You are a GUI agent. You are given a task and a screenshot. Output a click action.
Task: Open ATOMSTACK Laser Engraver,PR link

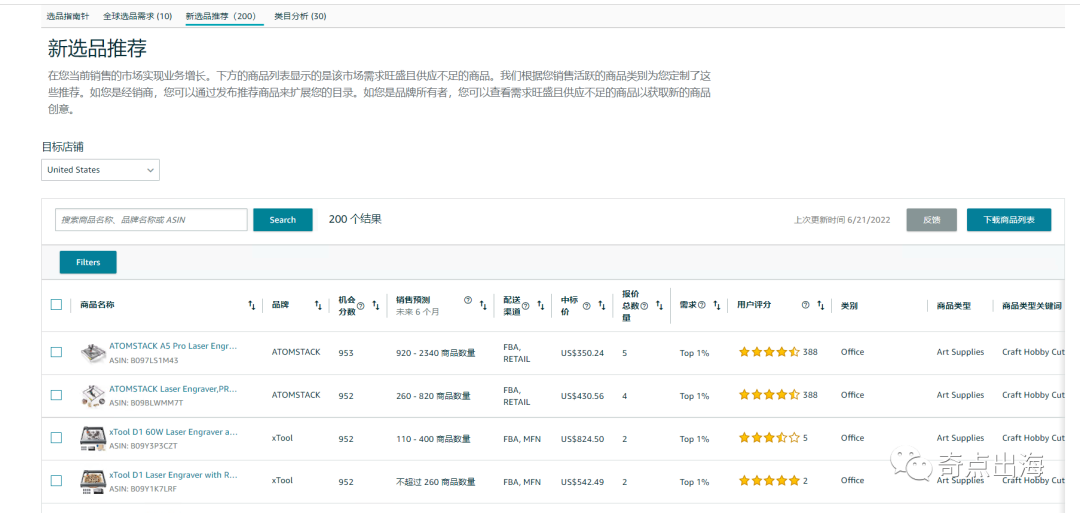point(173,390)
